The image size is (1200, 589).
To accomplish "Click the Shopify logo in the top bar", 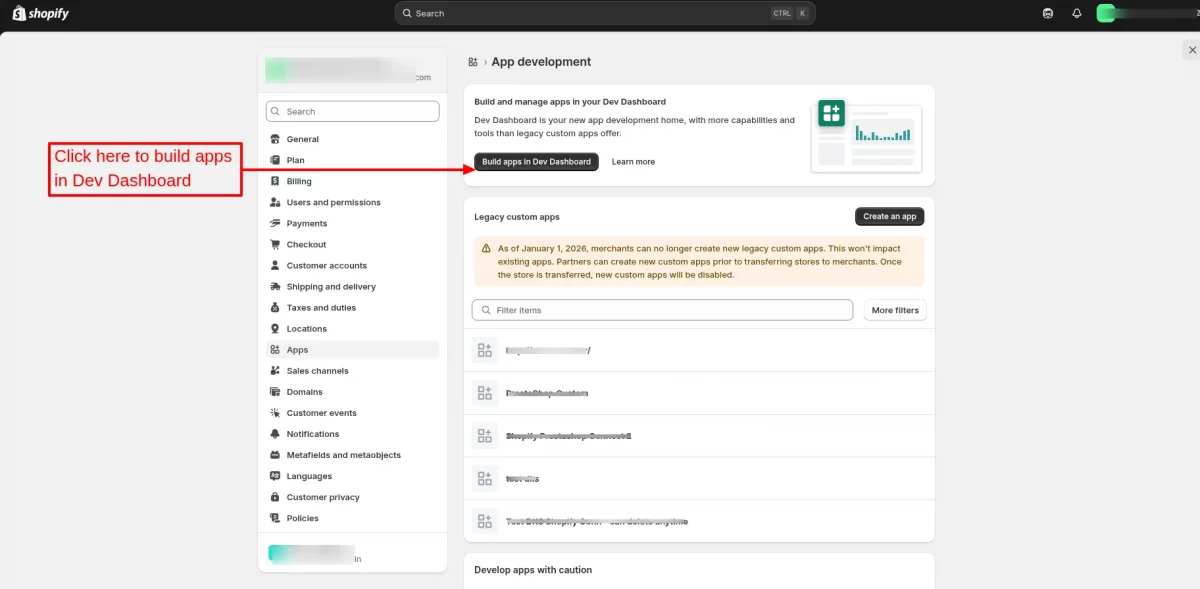I will pyautogui.click(x=40, y=13).
